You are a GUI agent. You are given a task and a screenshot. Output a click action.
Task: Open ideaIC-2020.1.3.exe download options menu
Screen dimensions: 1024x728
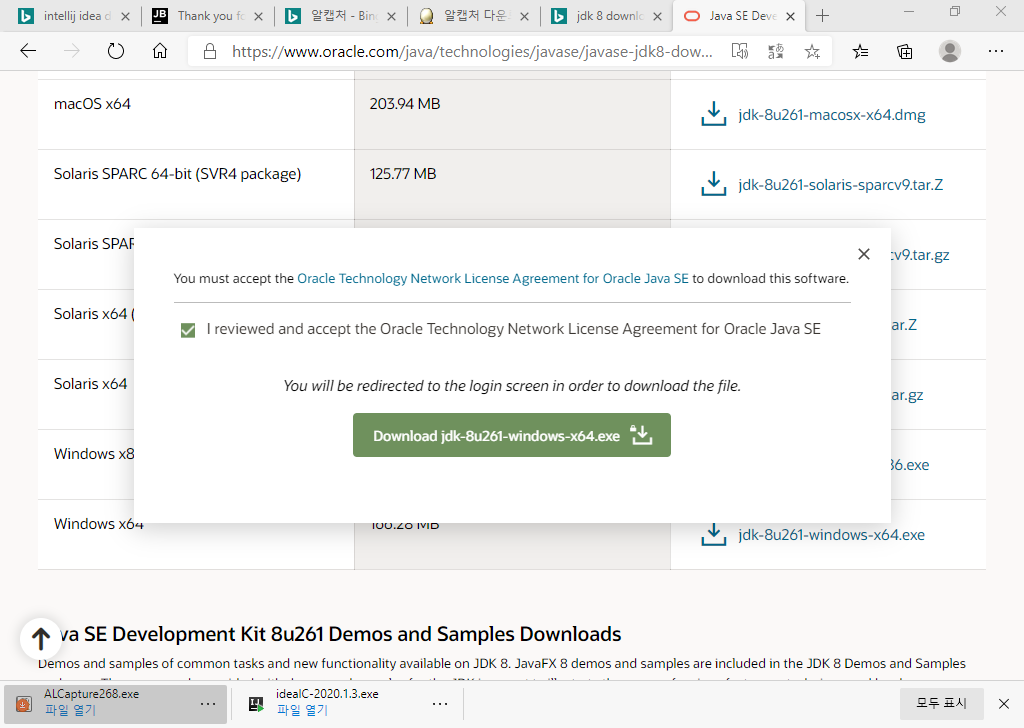(x=440, y=704)
